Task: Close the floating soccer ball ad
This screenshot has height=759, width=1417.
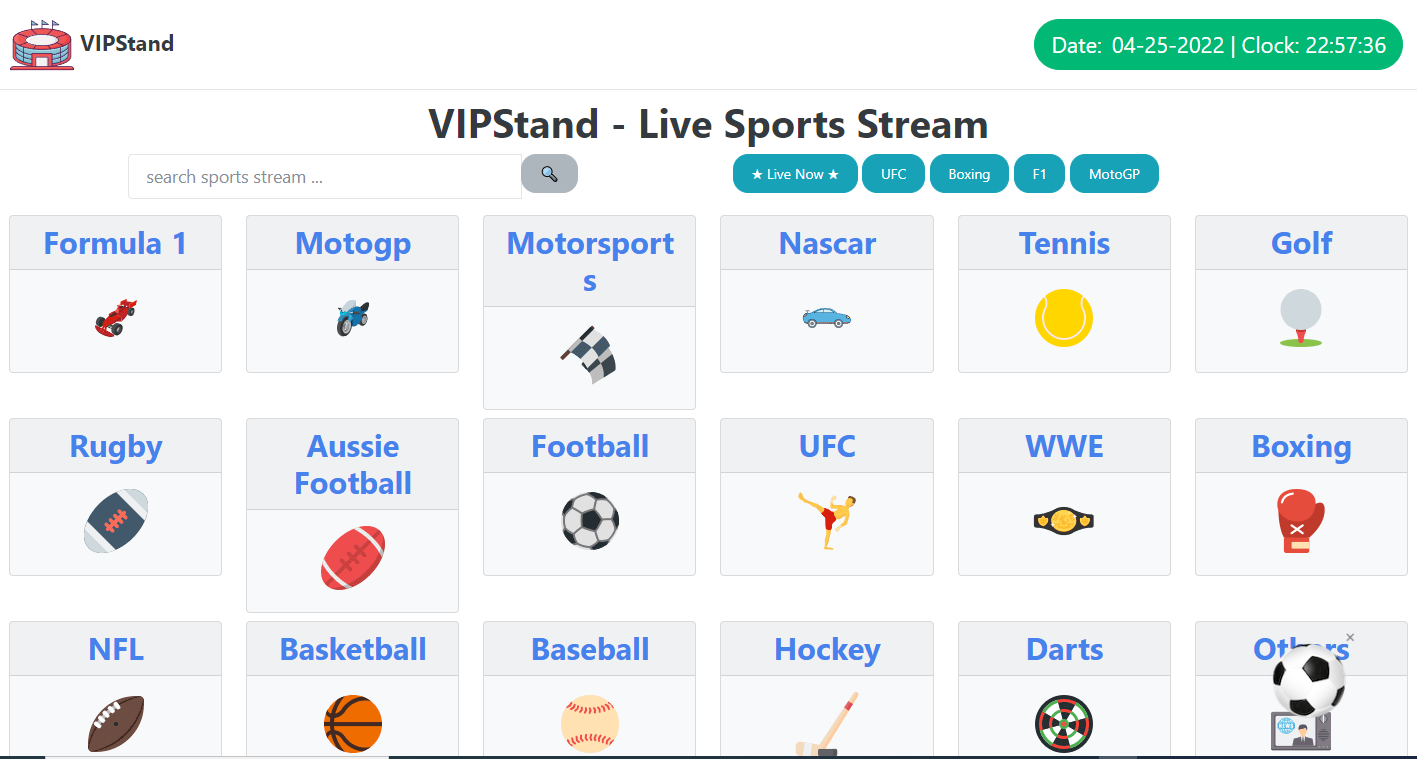Action: (1350, 637)
